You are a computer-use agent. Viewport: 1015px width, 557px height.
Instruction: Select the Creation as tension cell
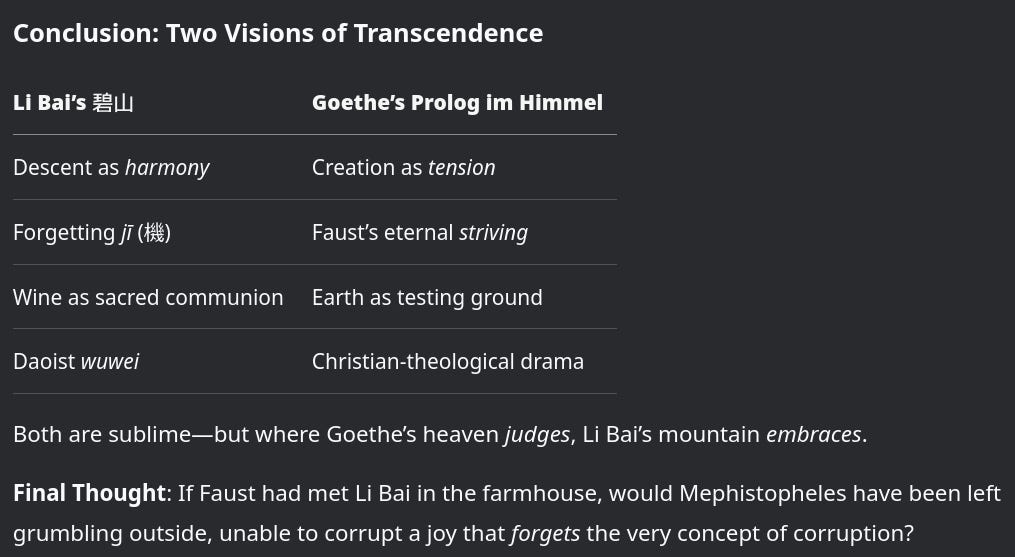tap(403, 168)
